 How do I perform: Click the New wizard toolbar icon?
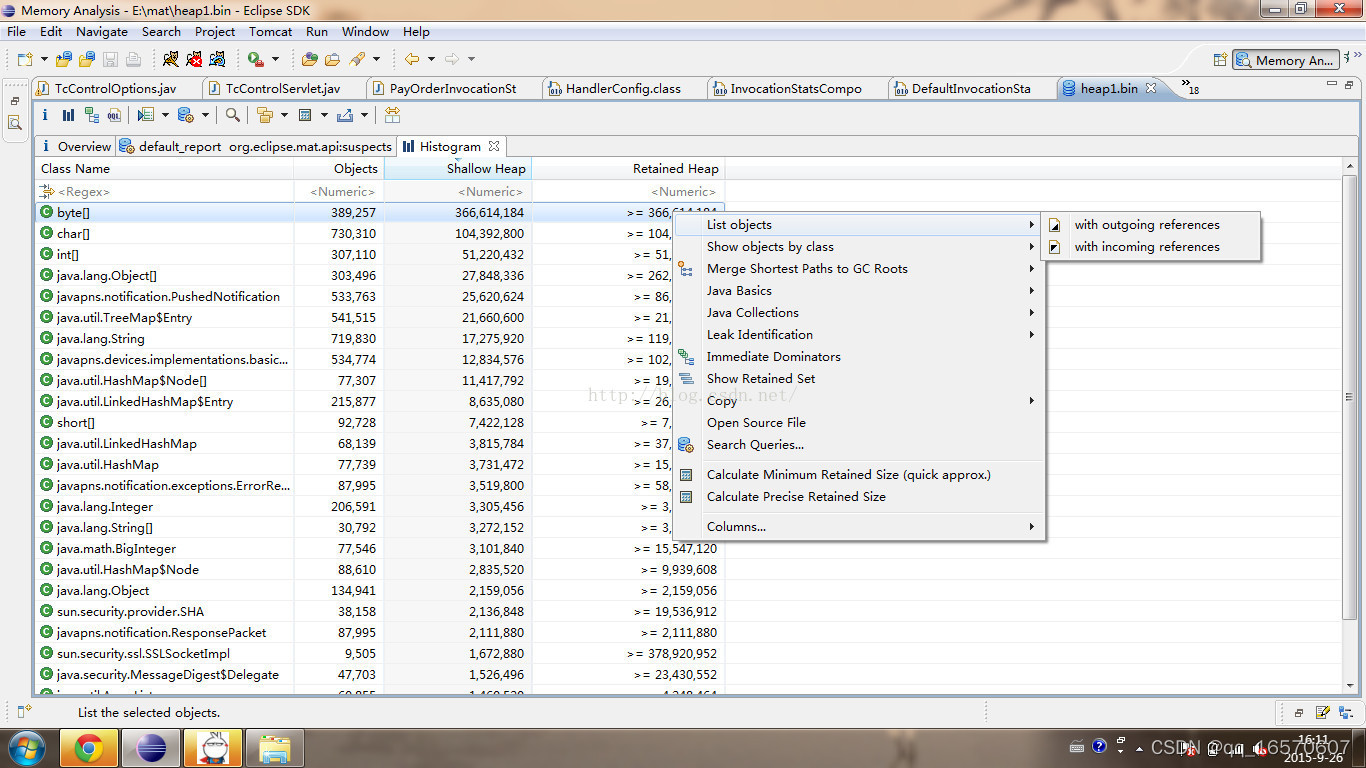tap(25, 59)
